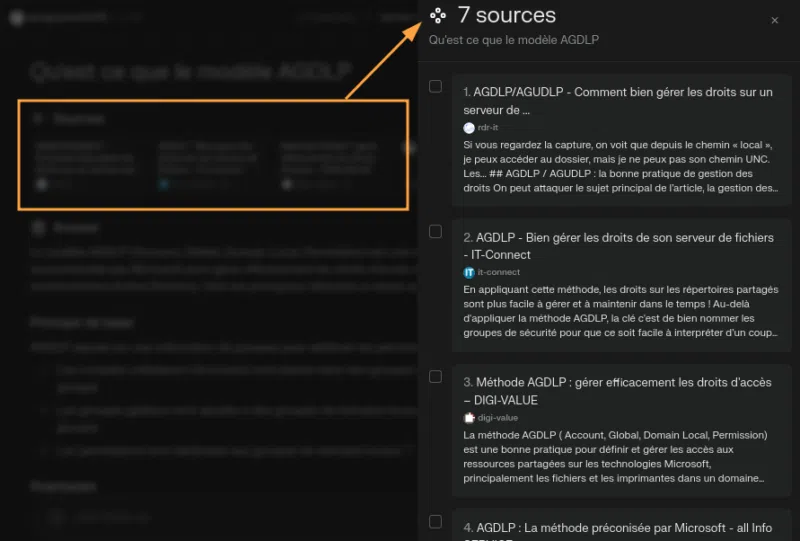This screenshot has width=800, height=541.
Task: Click the digi-value site favicon
Action: coord(469,418)
